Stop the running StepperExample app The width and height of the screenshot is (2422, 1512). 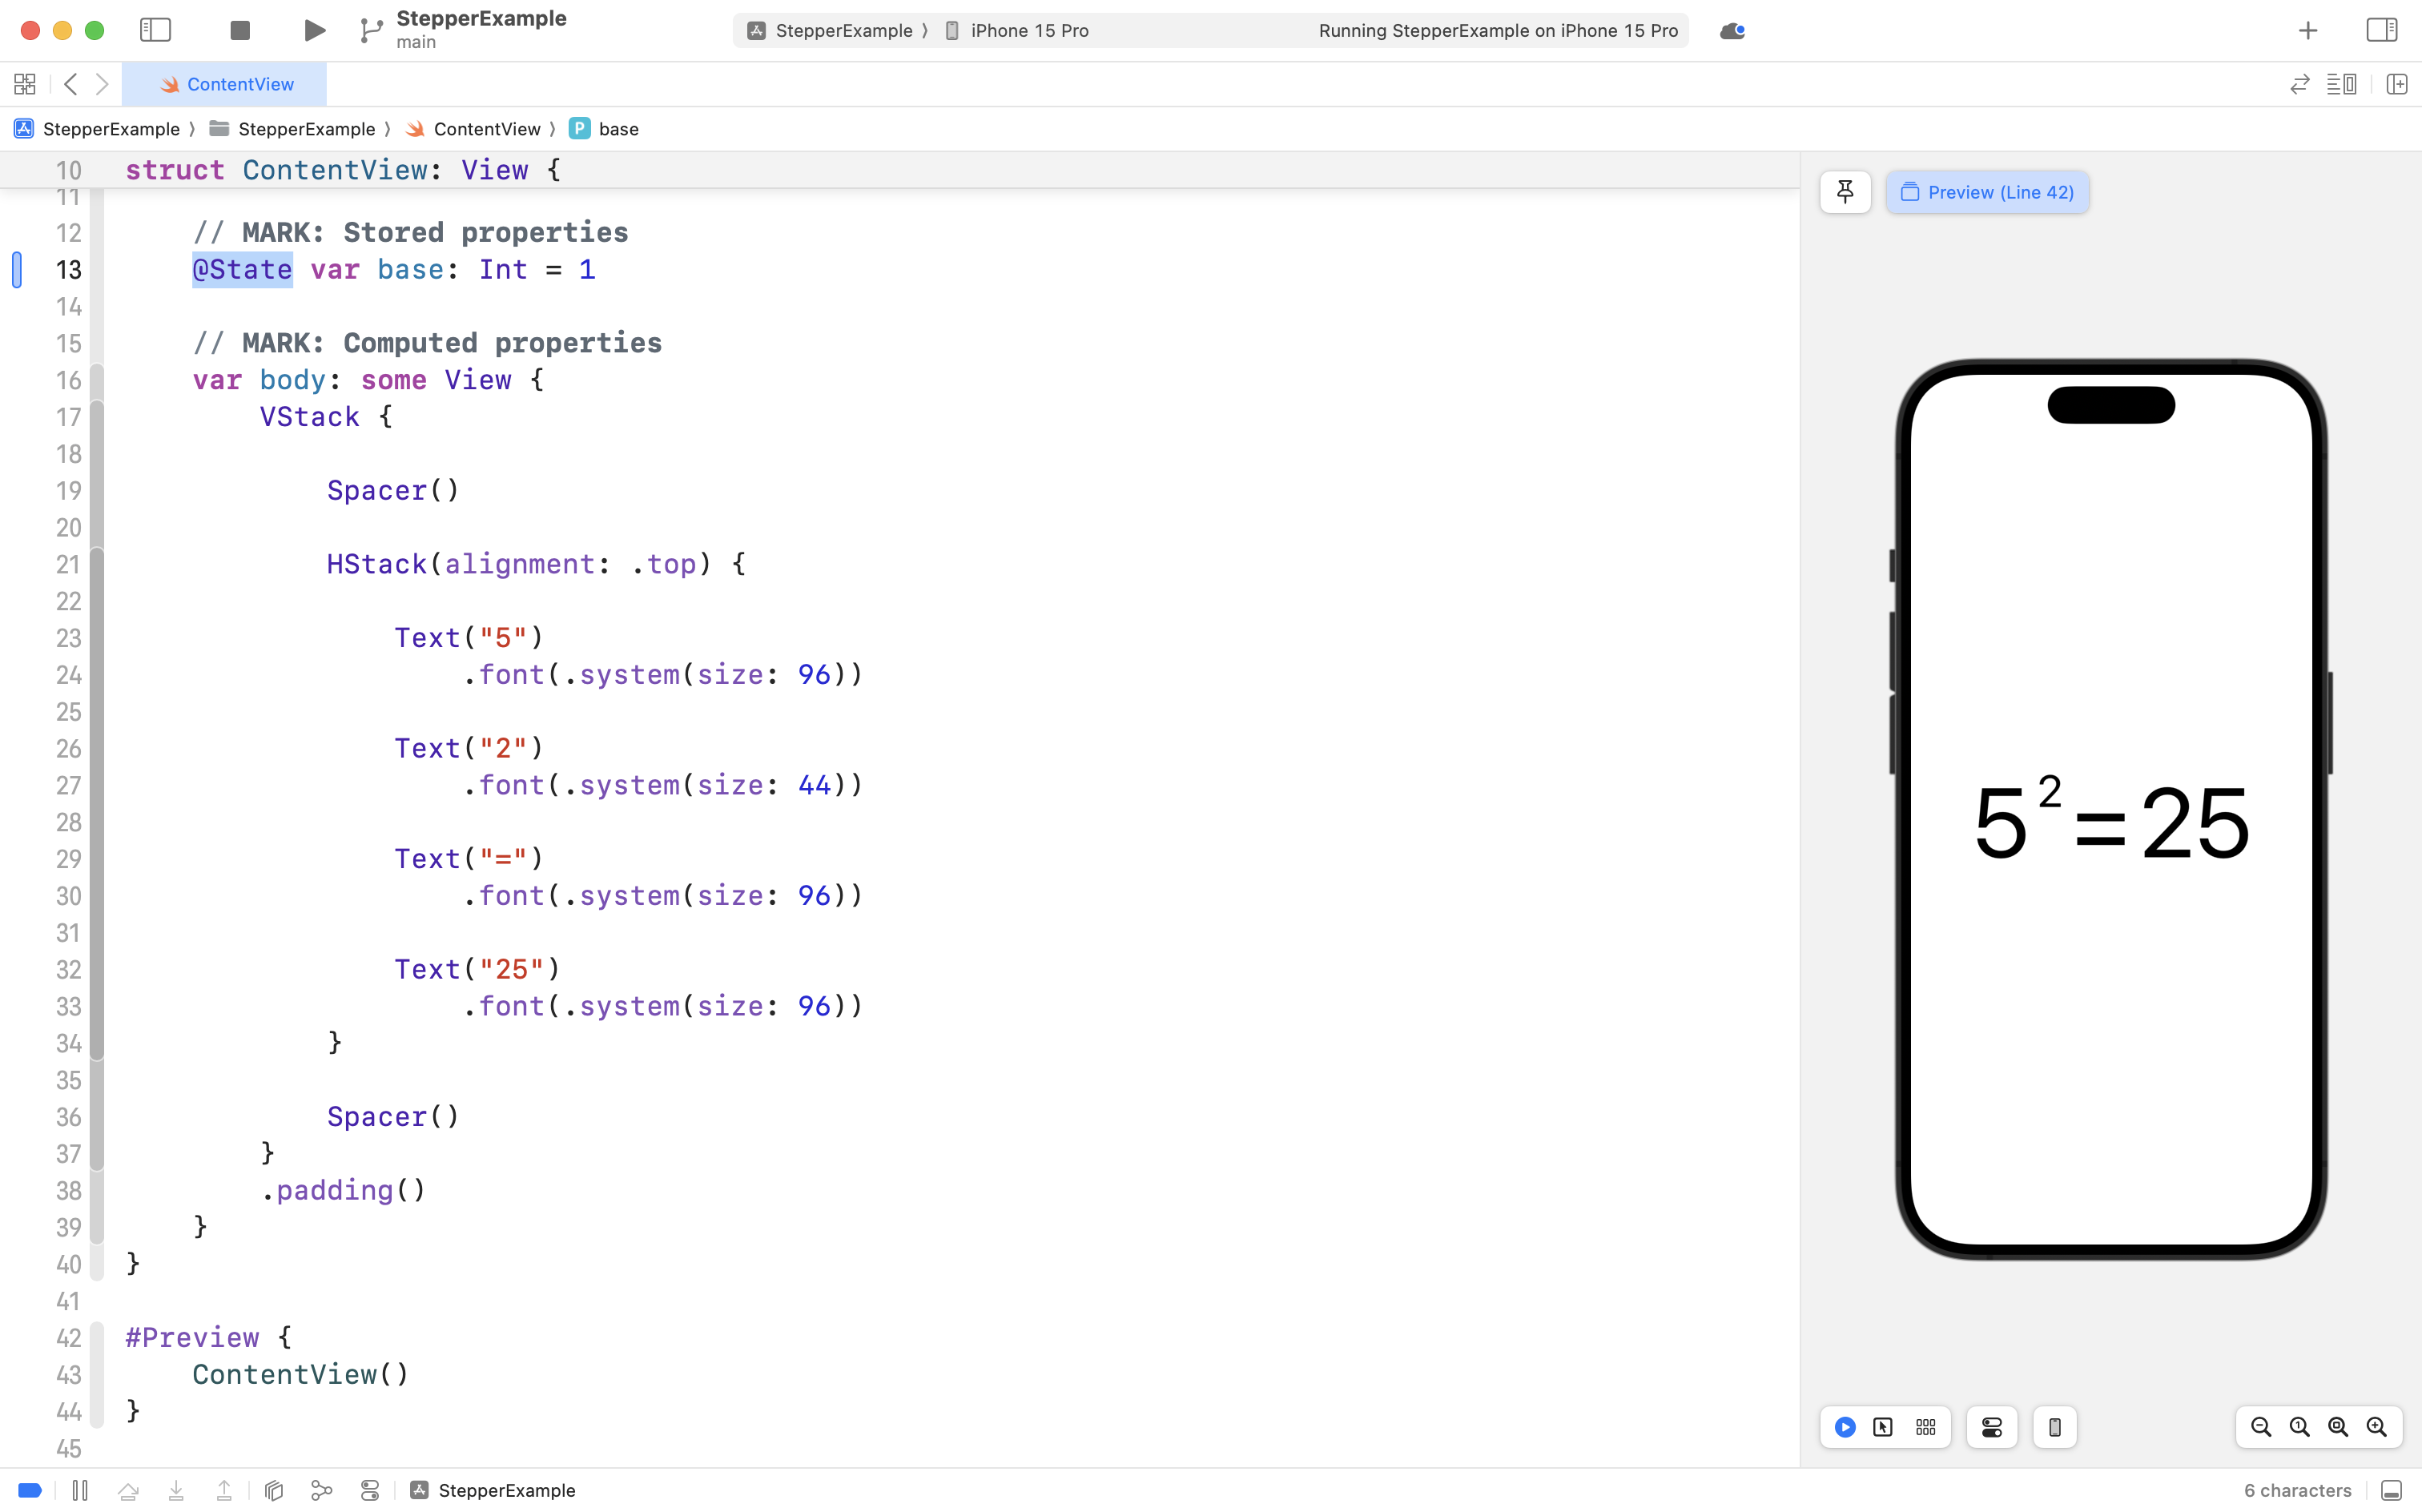(x=239, y=30)
